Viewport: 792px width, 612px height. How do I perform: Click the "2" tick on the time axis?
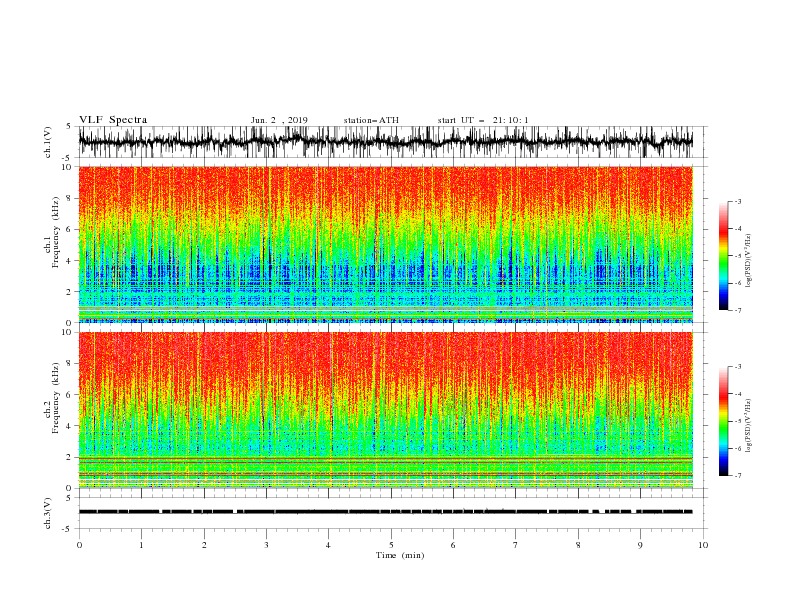(204, 545)
